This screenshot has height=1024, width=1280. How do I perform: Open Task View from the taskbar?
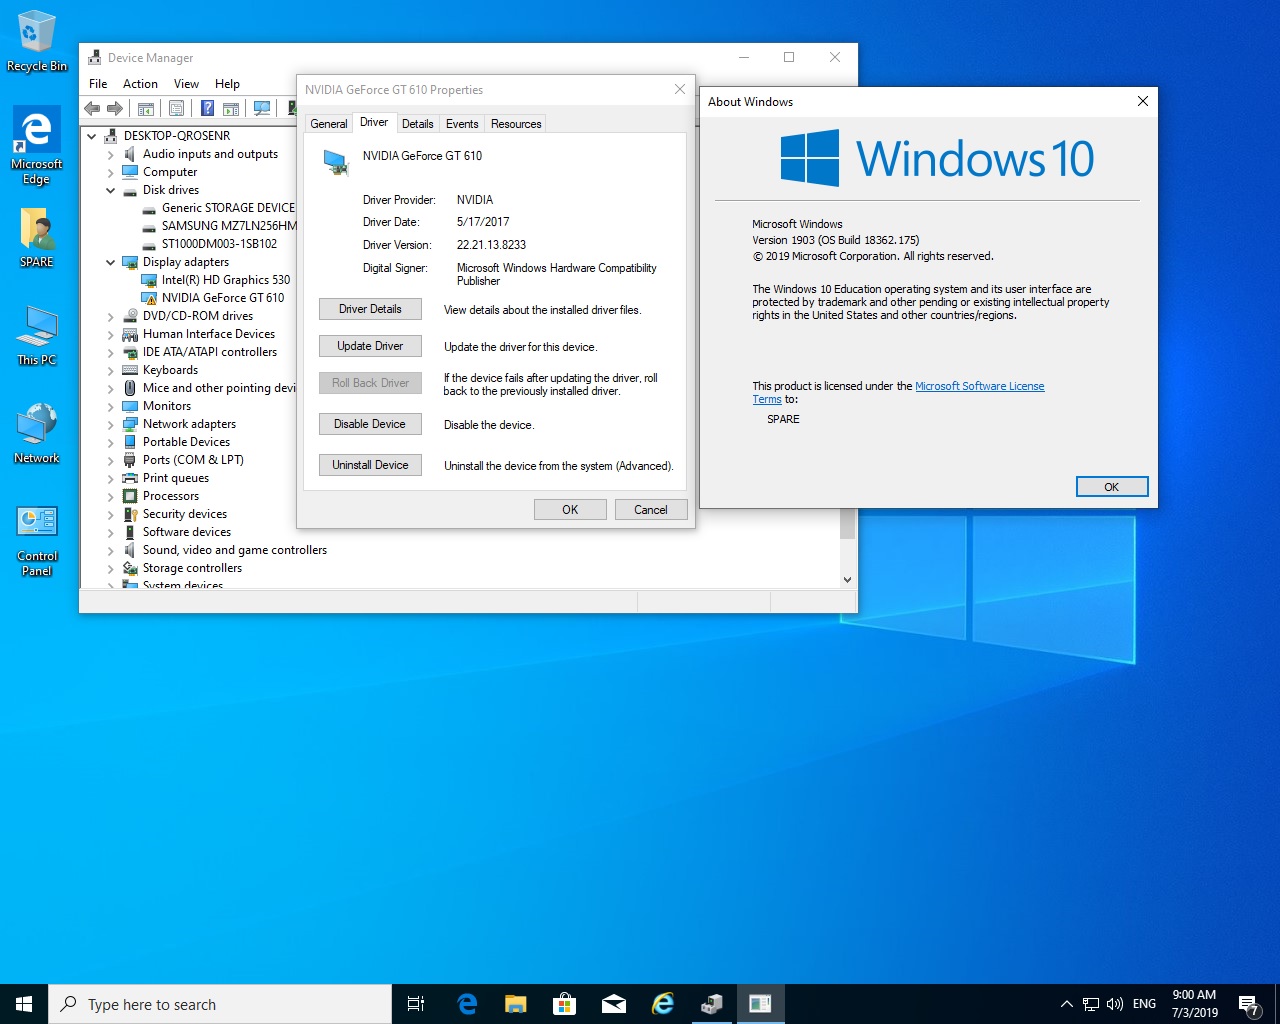pyautogui.click(x=416, y=1004)
